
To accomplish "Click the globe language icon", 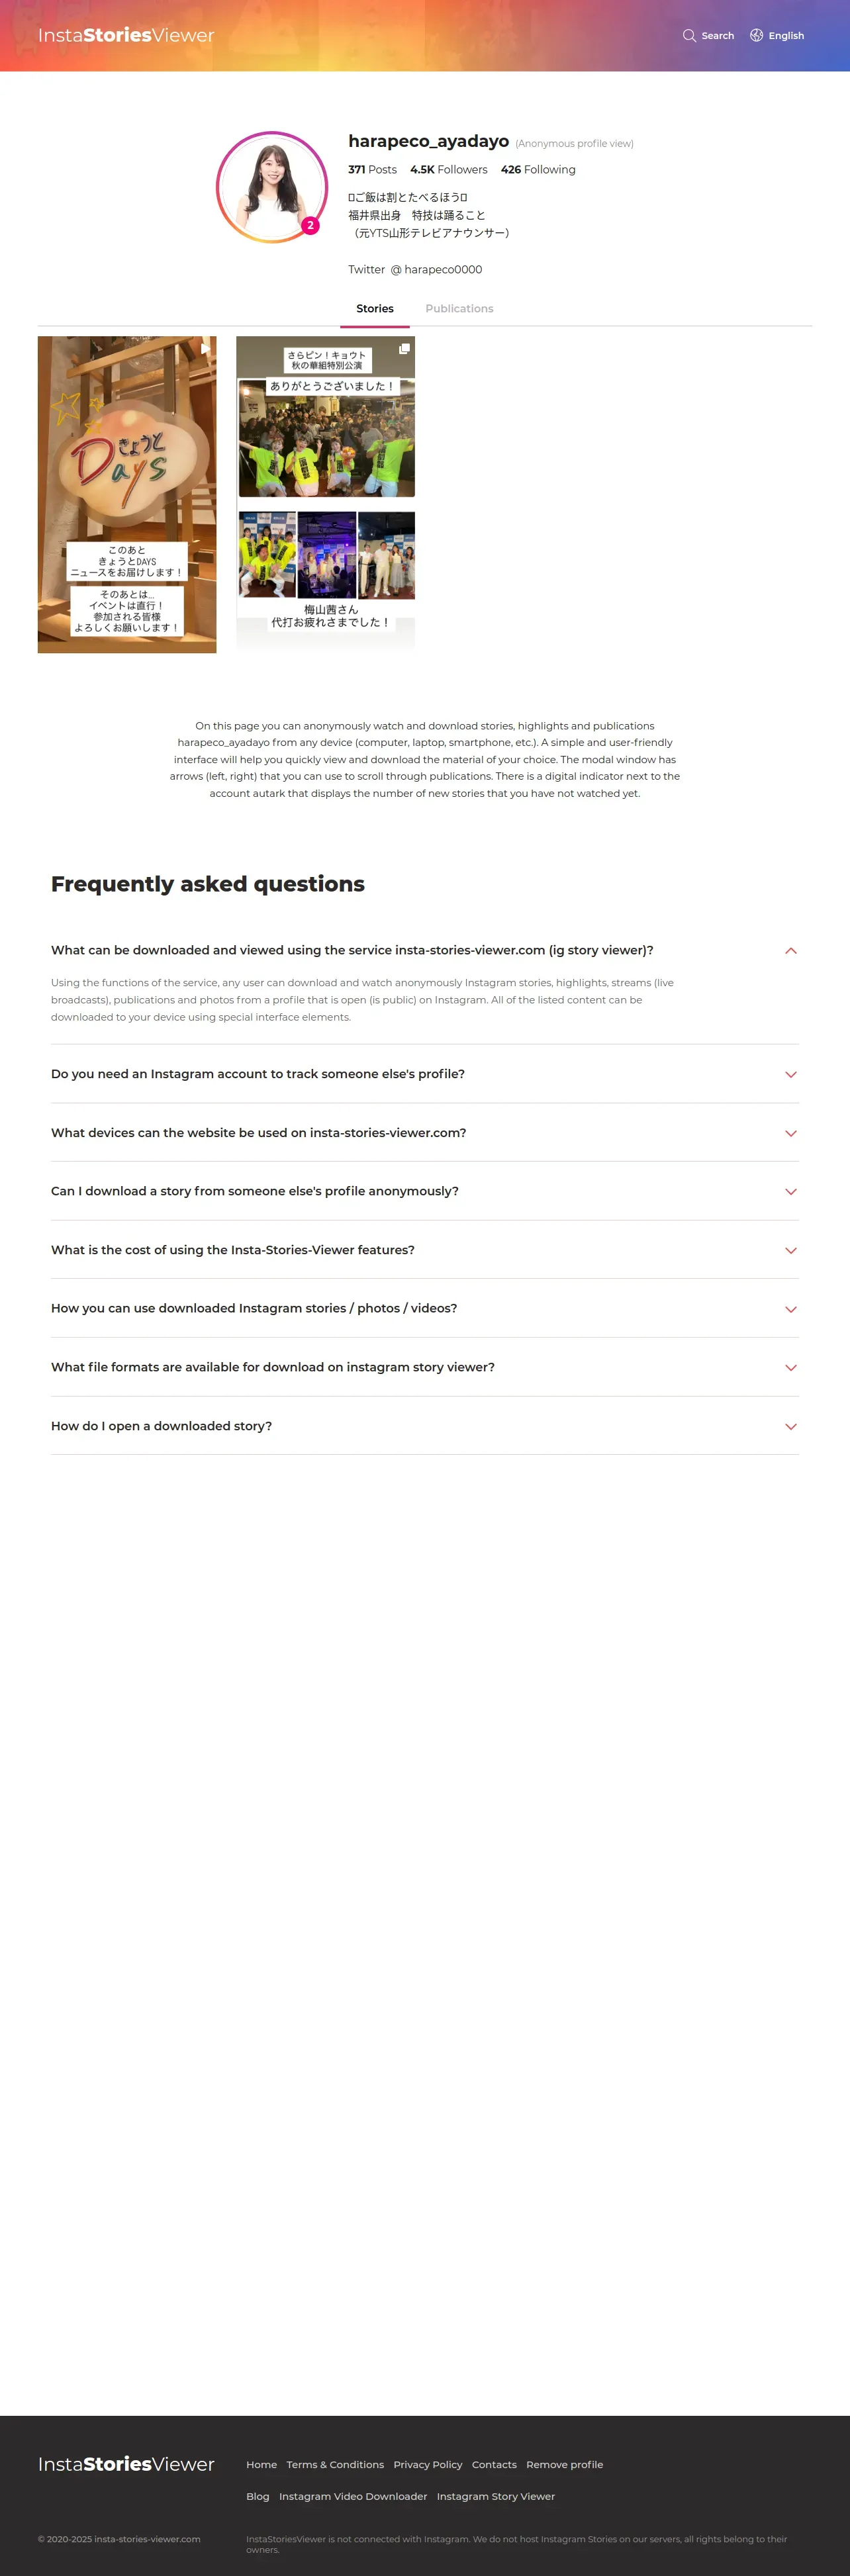I will 757,36.
